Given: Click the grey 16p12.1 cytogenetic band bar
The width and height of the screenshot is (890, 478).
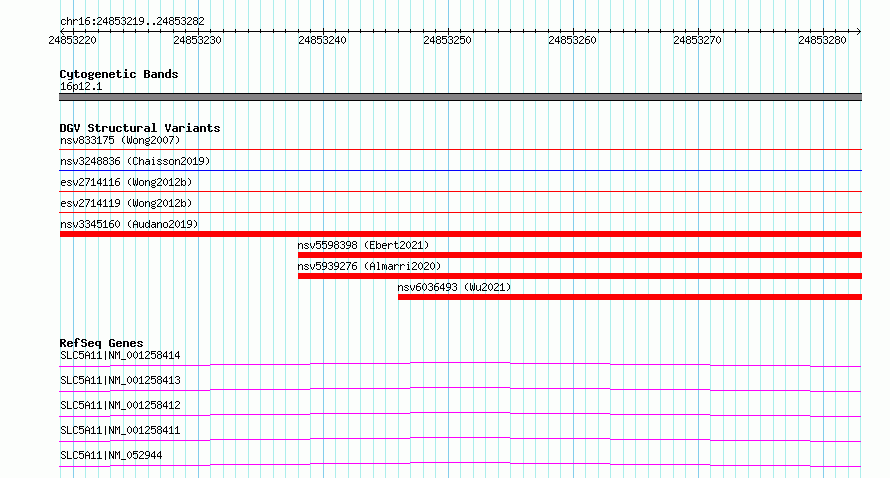Looking at the screenshot, I should 460,97.
